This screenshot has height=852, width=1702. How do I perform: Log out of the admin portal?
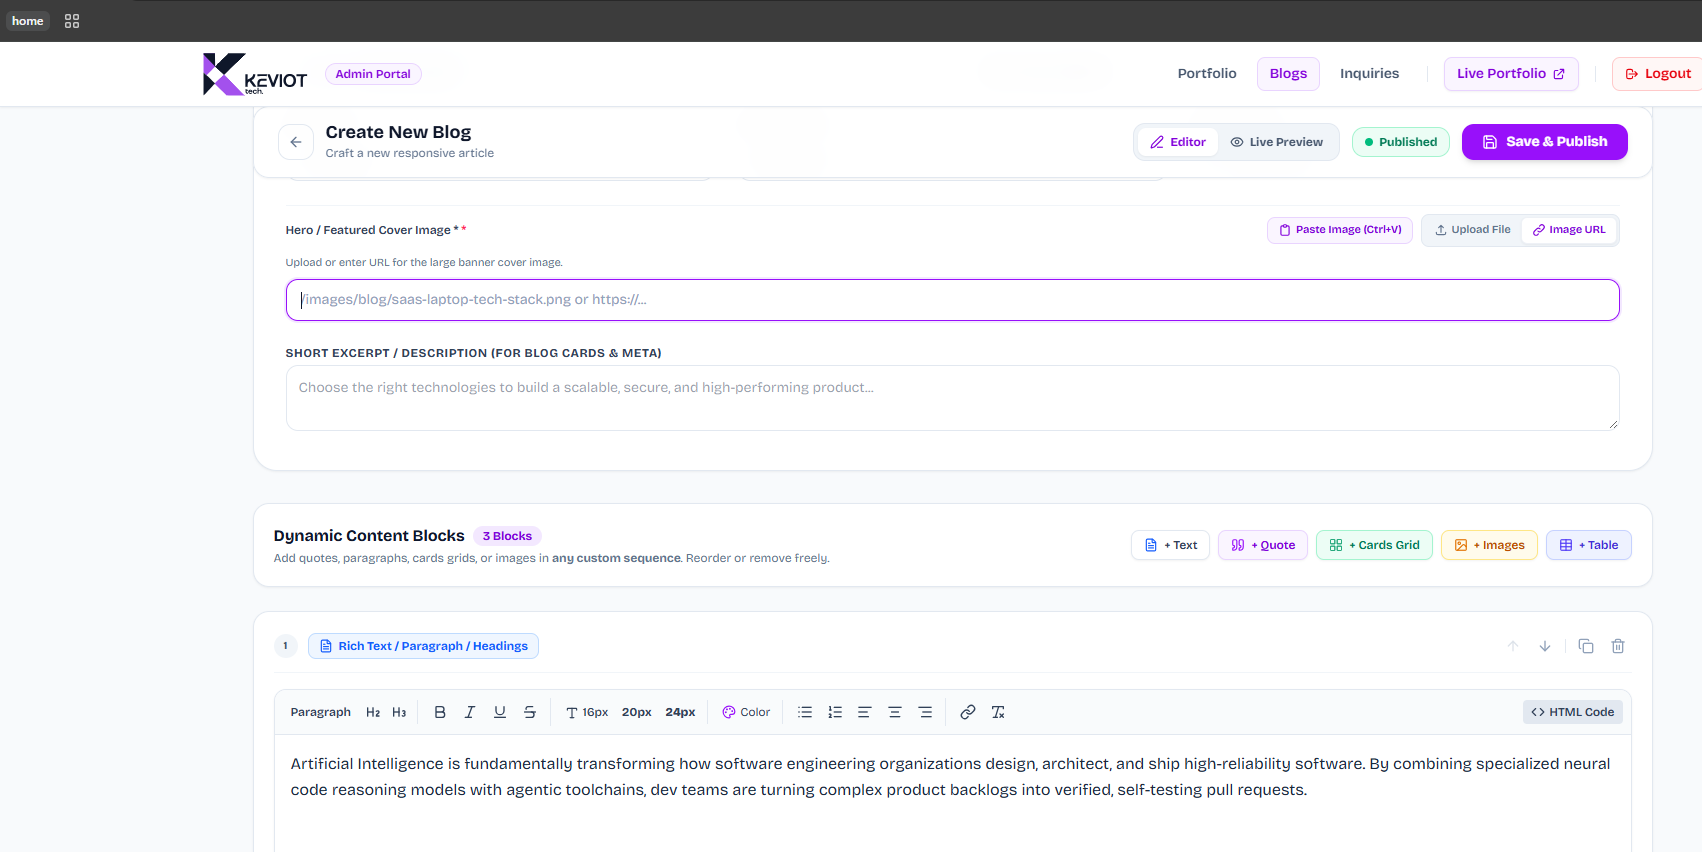tap(1658, 74)
